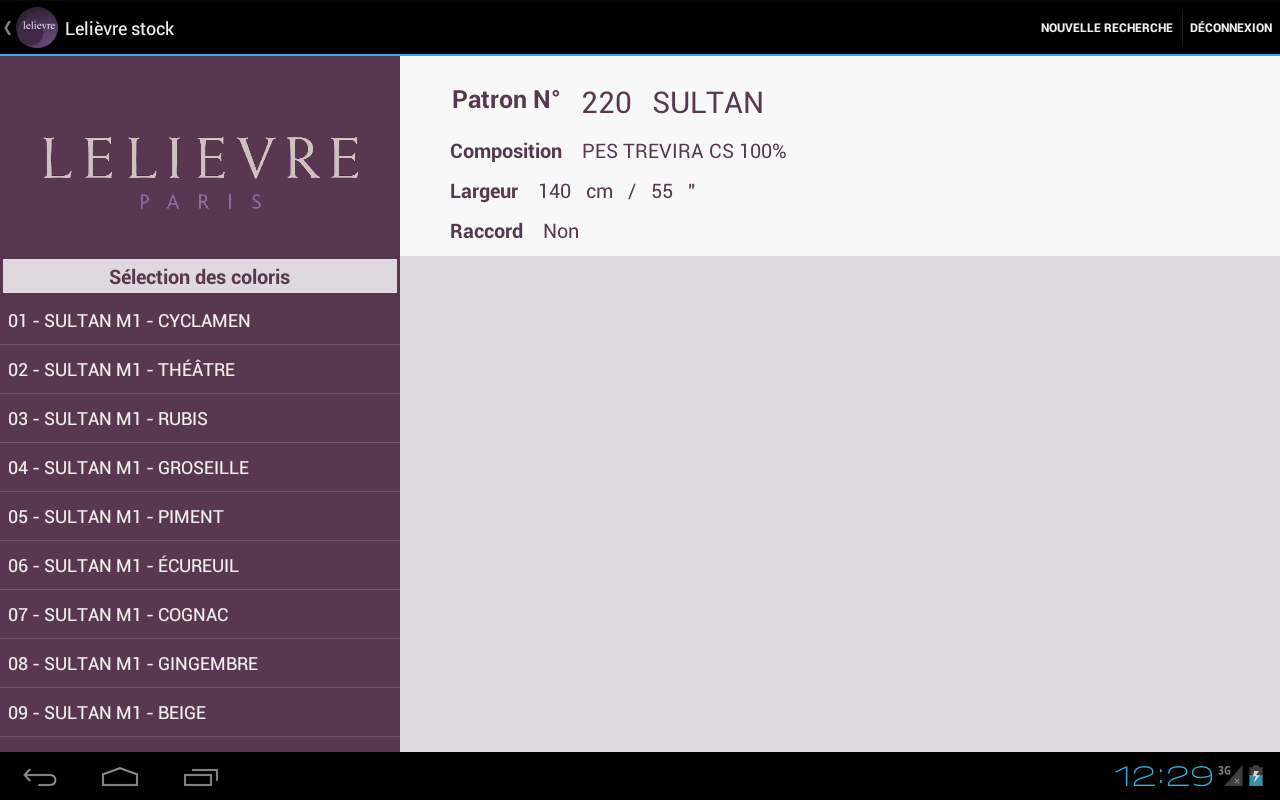The width and height of the screenshot is (1280, 800).
Task: Click the Lelièvre stock title text
Action: (x=119, y=29)
